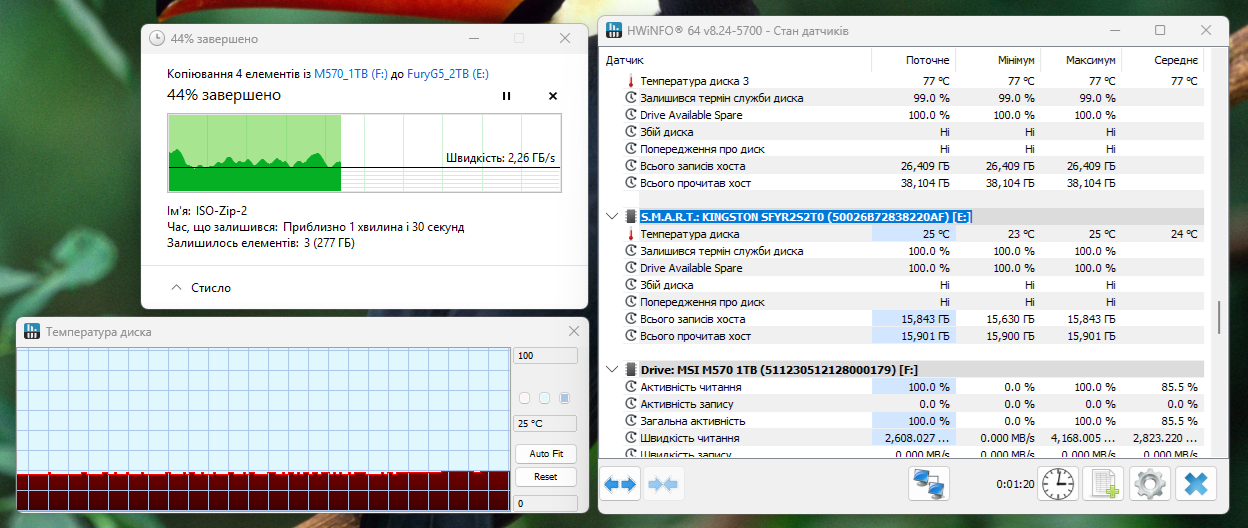The width and height of the screenshot is (1248, 528).
Task: Click the Температура диска graph window icon
Action: [31, 331]
